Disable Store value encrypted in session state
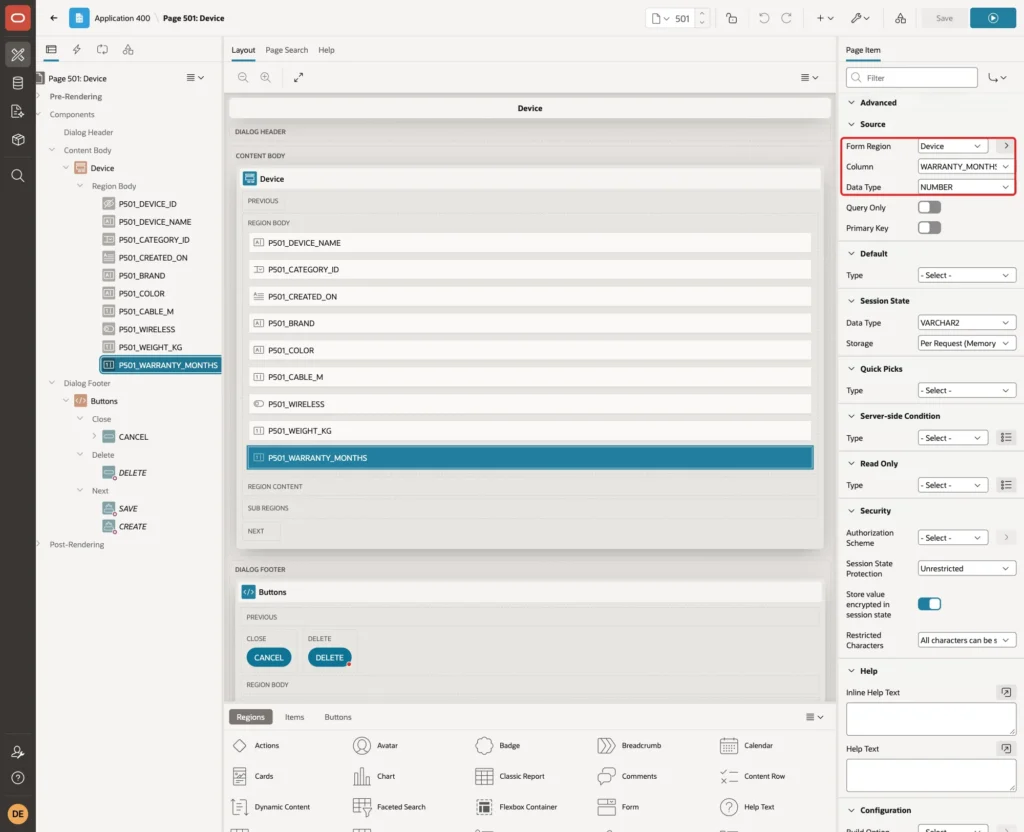1024x832 pixels. (x=929, y=604)
